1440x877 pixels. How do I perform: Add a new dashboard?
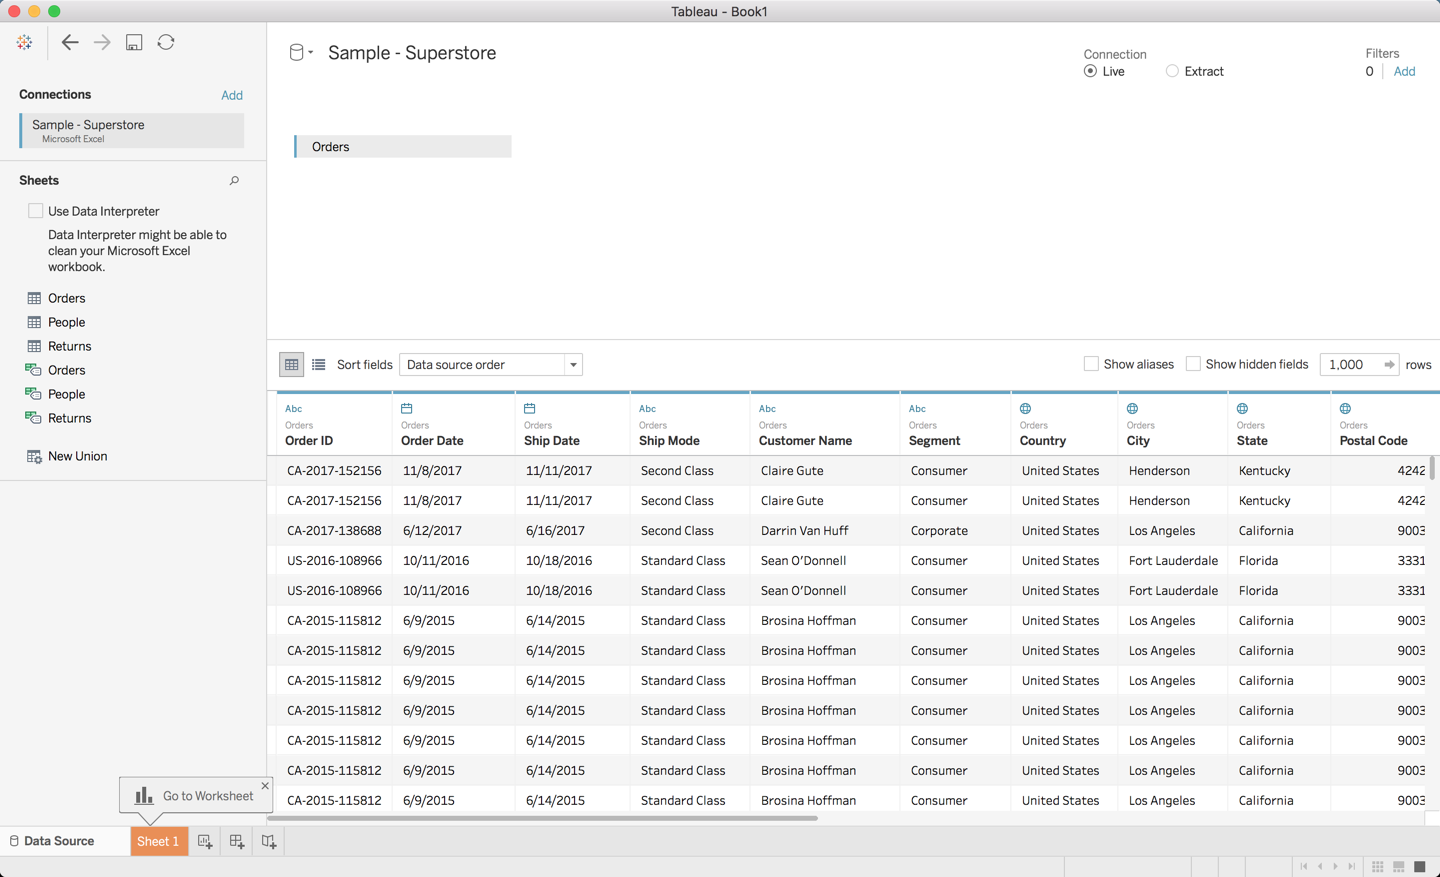click(237, 842)
